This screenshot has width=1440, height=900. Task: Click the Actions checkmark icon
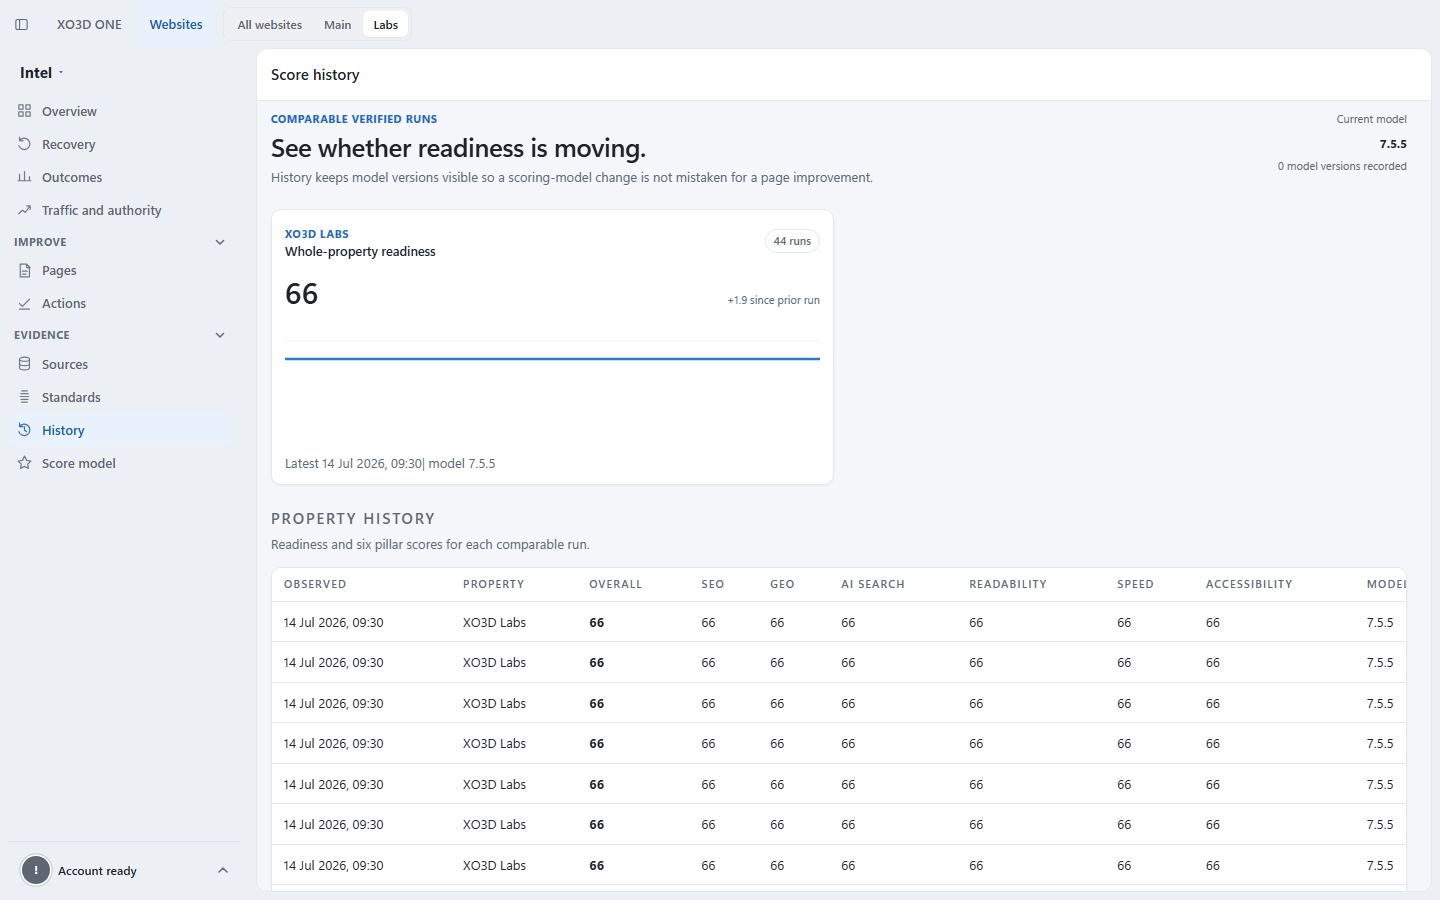pos(25,303)
